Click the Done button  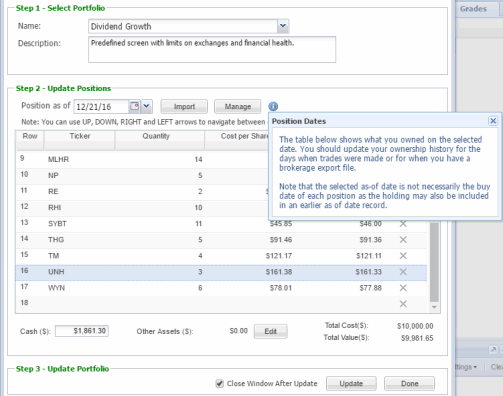(409, 383)
